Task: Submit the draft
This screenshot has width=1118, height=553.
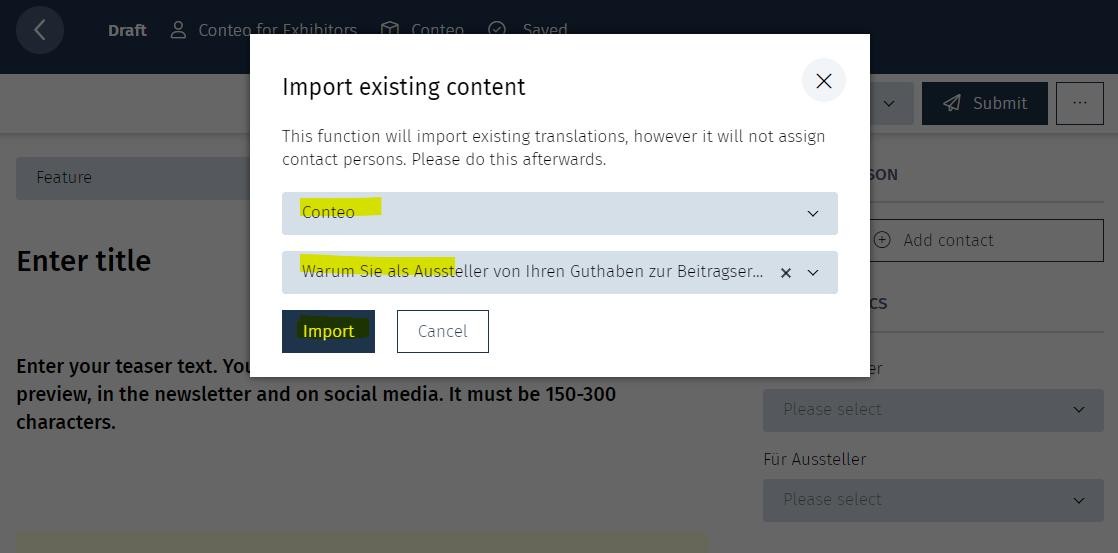Action: pos(985,103)
